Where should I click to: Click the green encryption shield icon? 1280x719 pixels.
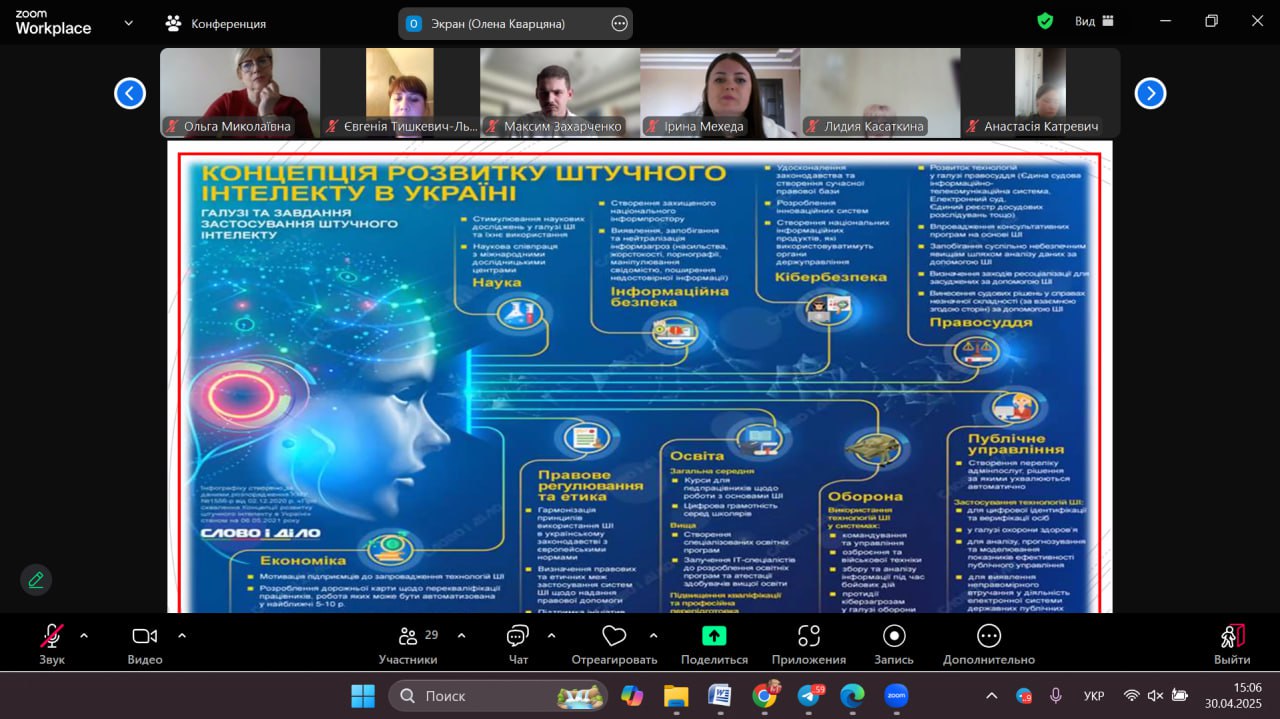point(1045,21)
